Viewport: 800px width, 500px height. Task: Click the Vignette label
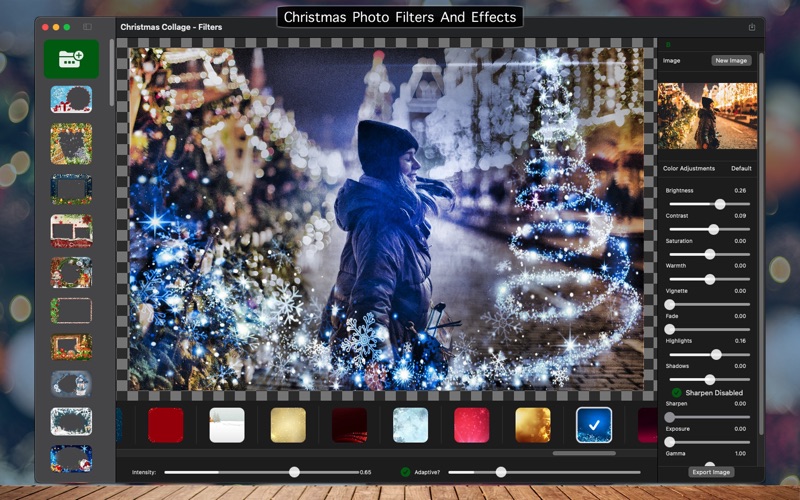[x=677, y=291]
